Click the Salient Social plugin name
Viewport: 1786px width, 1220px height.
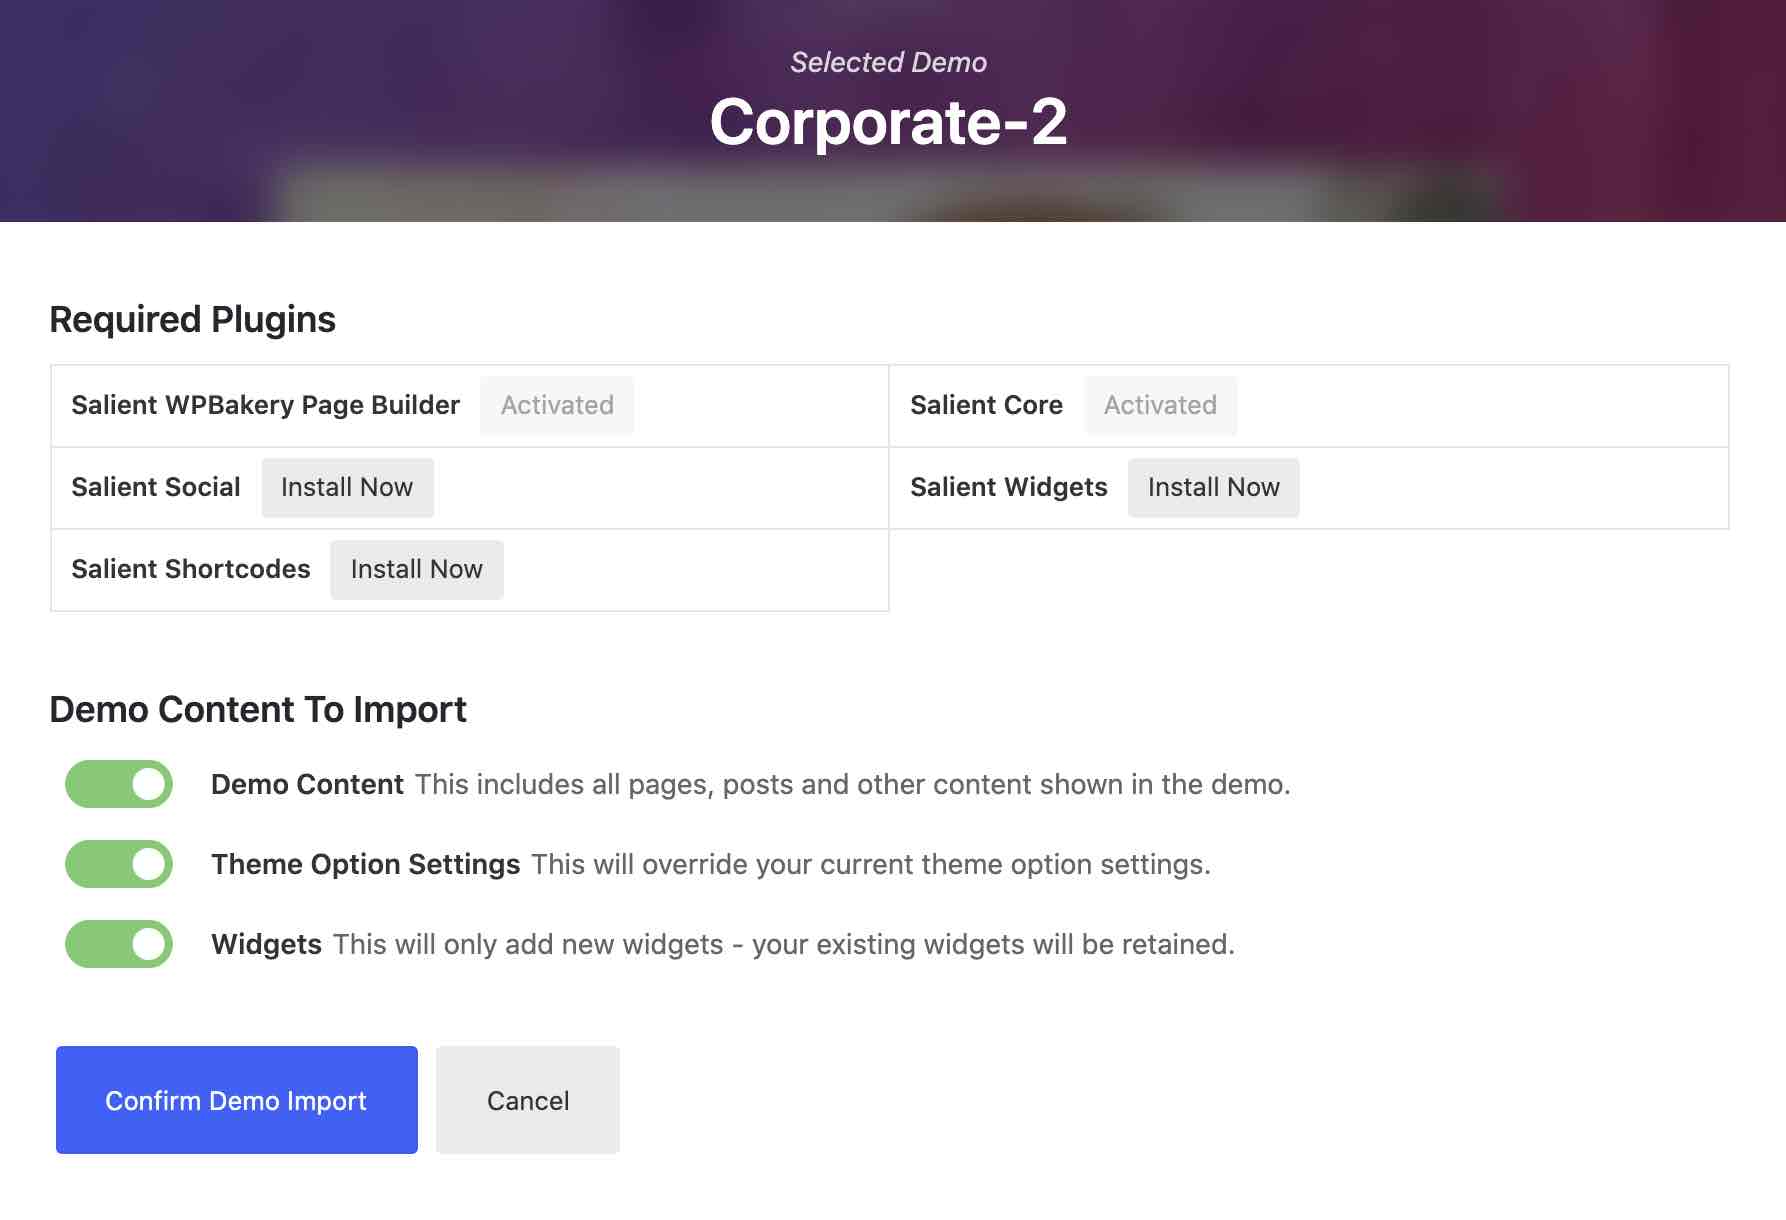click(x=156, y=487)
